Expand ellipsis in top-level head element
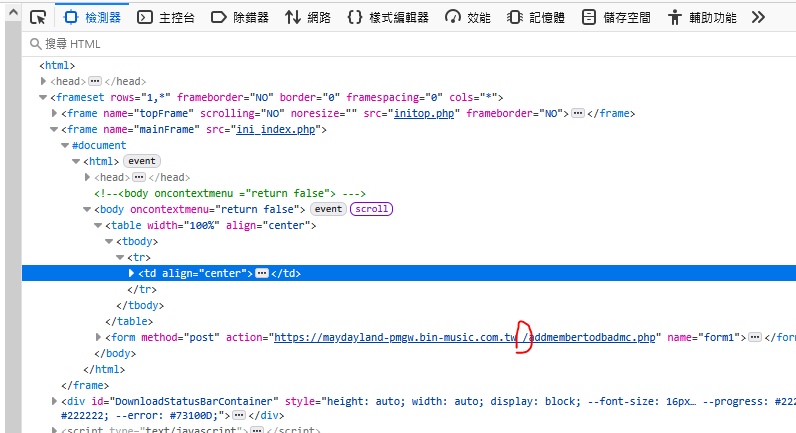 95,81
